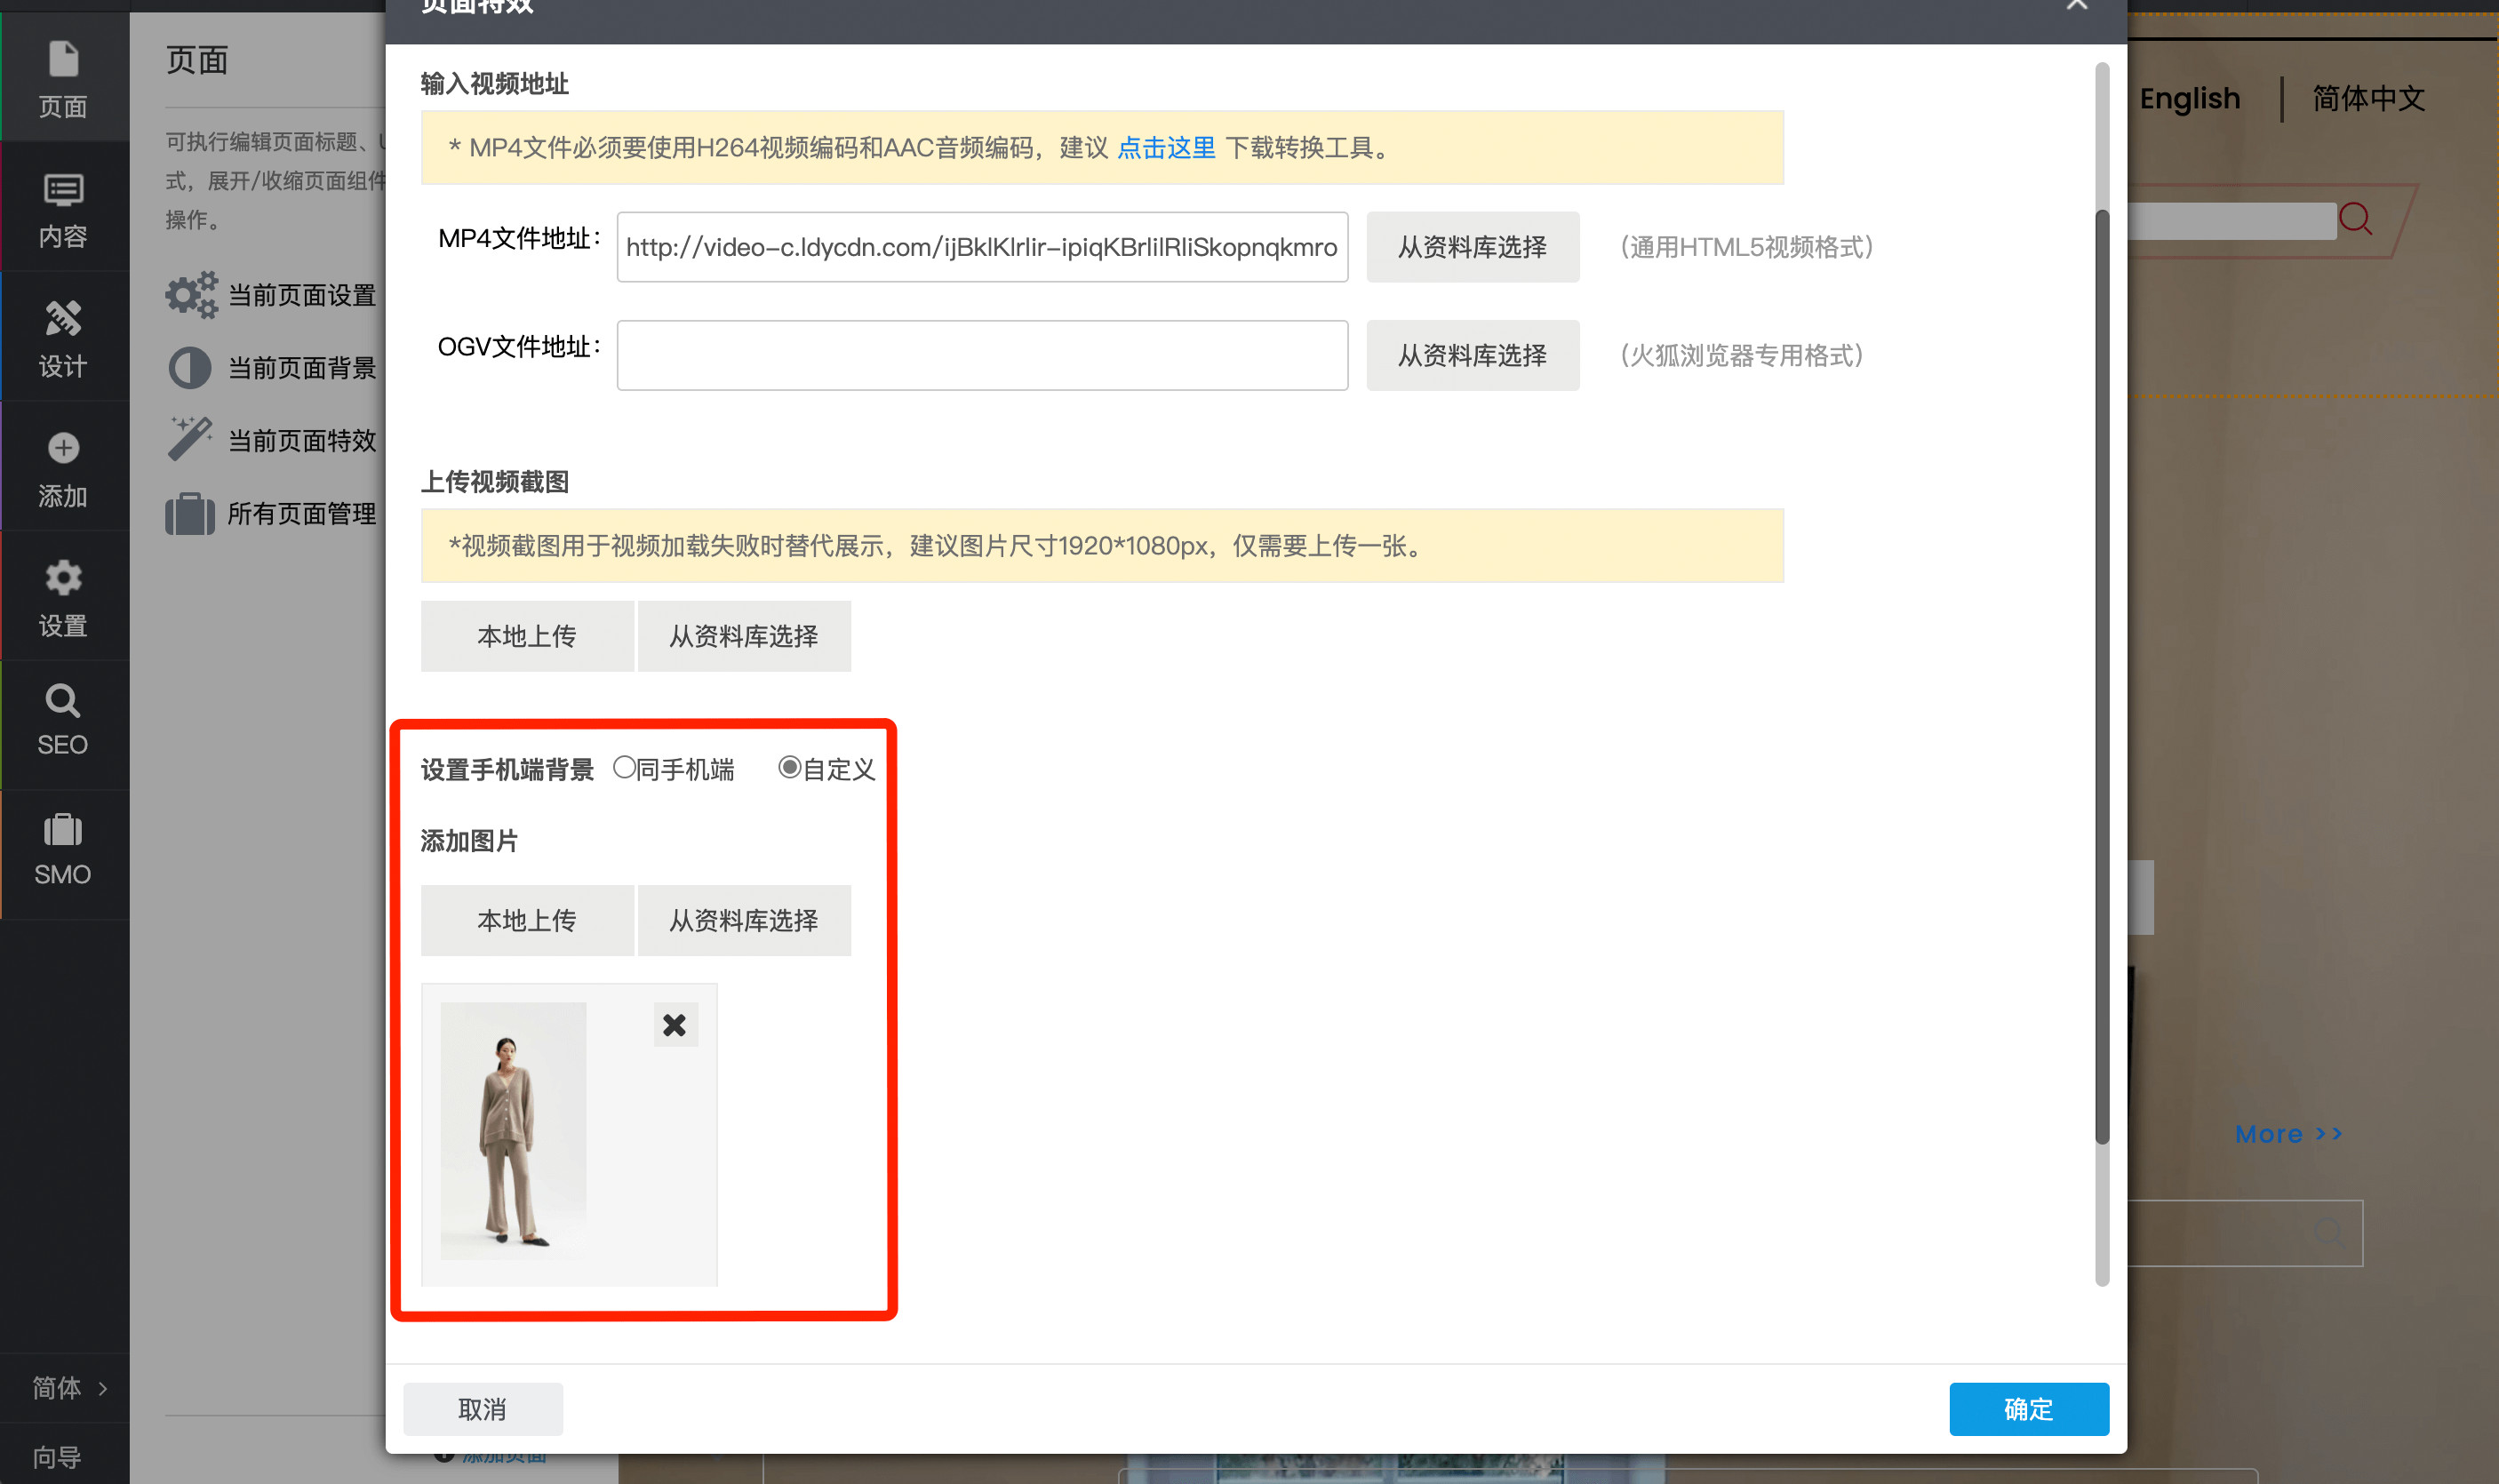Open the 页面 section in sidebar
The image size is (2499, 1484).
(63, 78)
